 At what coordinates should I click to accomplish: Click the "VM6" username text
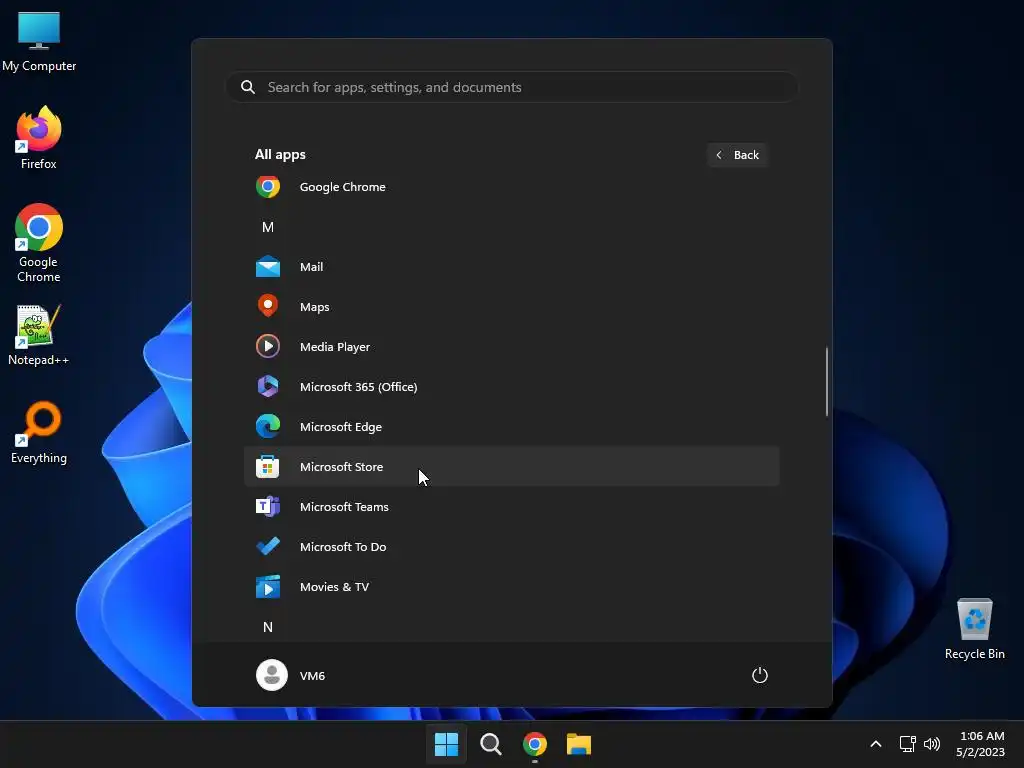click(x=312, y=676)
